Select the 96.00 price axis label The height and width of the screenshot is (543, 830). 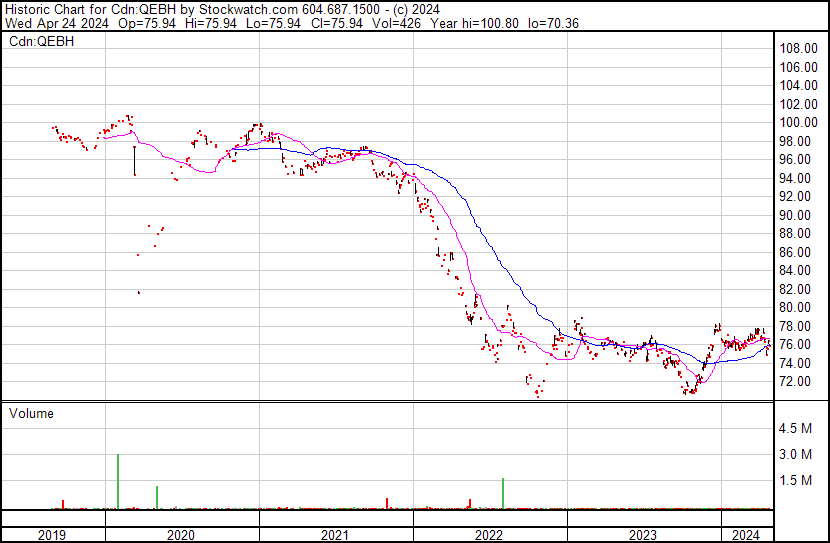pyautogui.click(x=795, y=159)
